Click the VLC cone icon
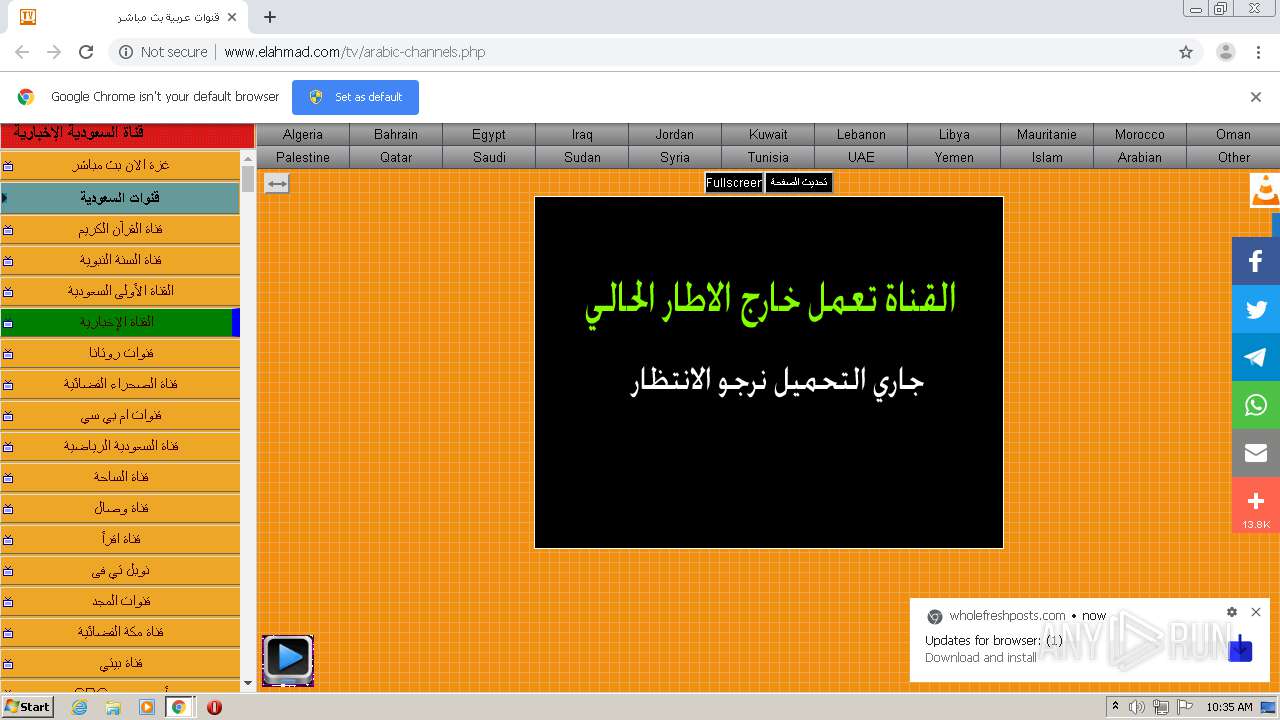The width and height of the screenshot is (1280, 720). [x=1265, y=190]
